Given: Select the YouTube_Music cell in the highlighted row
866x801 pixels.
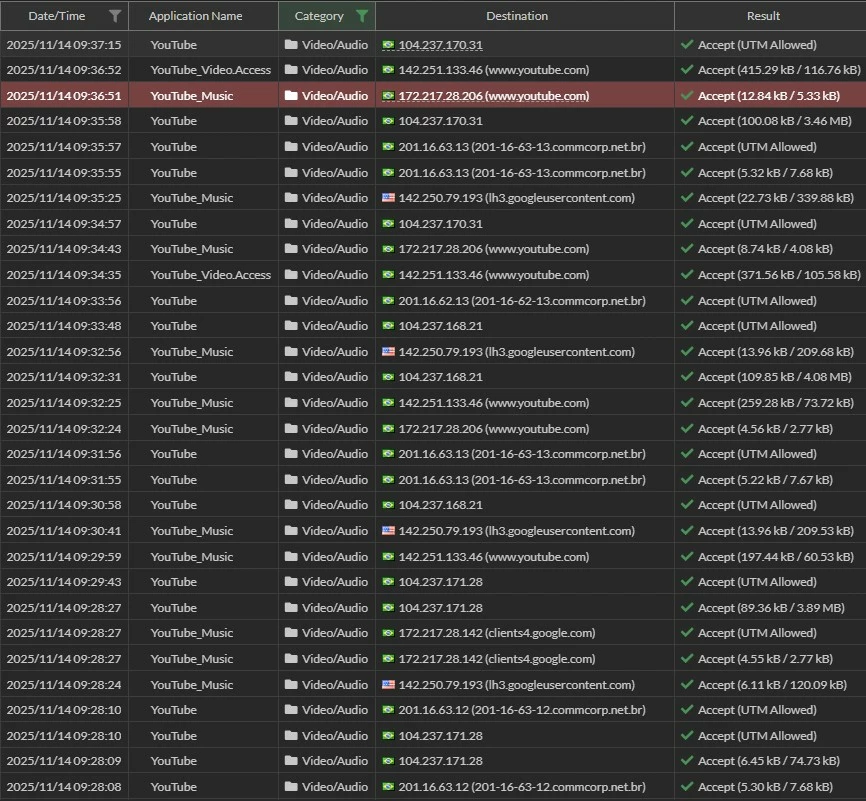Looking at the screenshot, I should (x=192, y=96).
